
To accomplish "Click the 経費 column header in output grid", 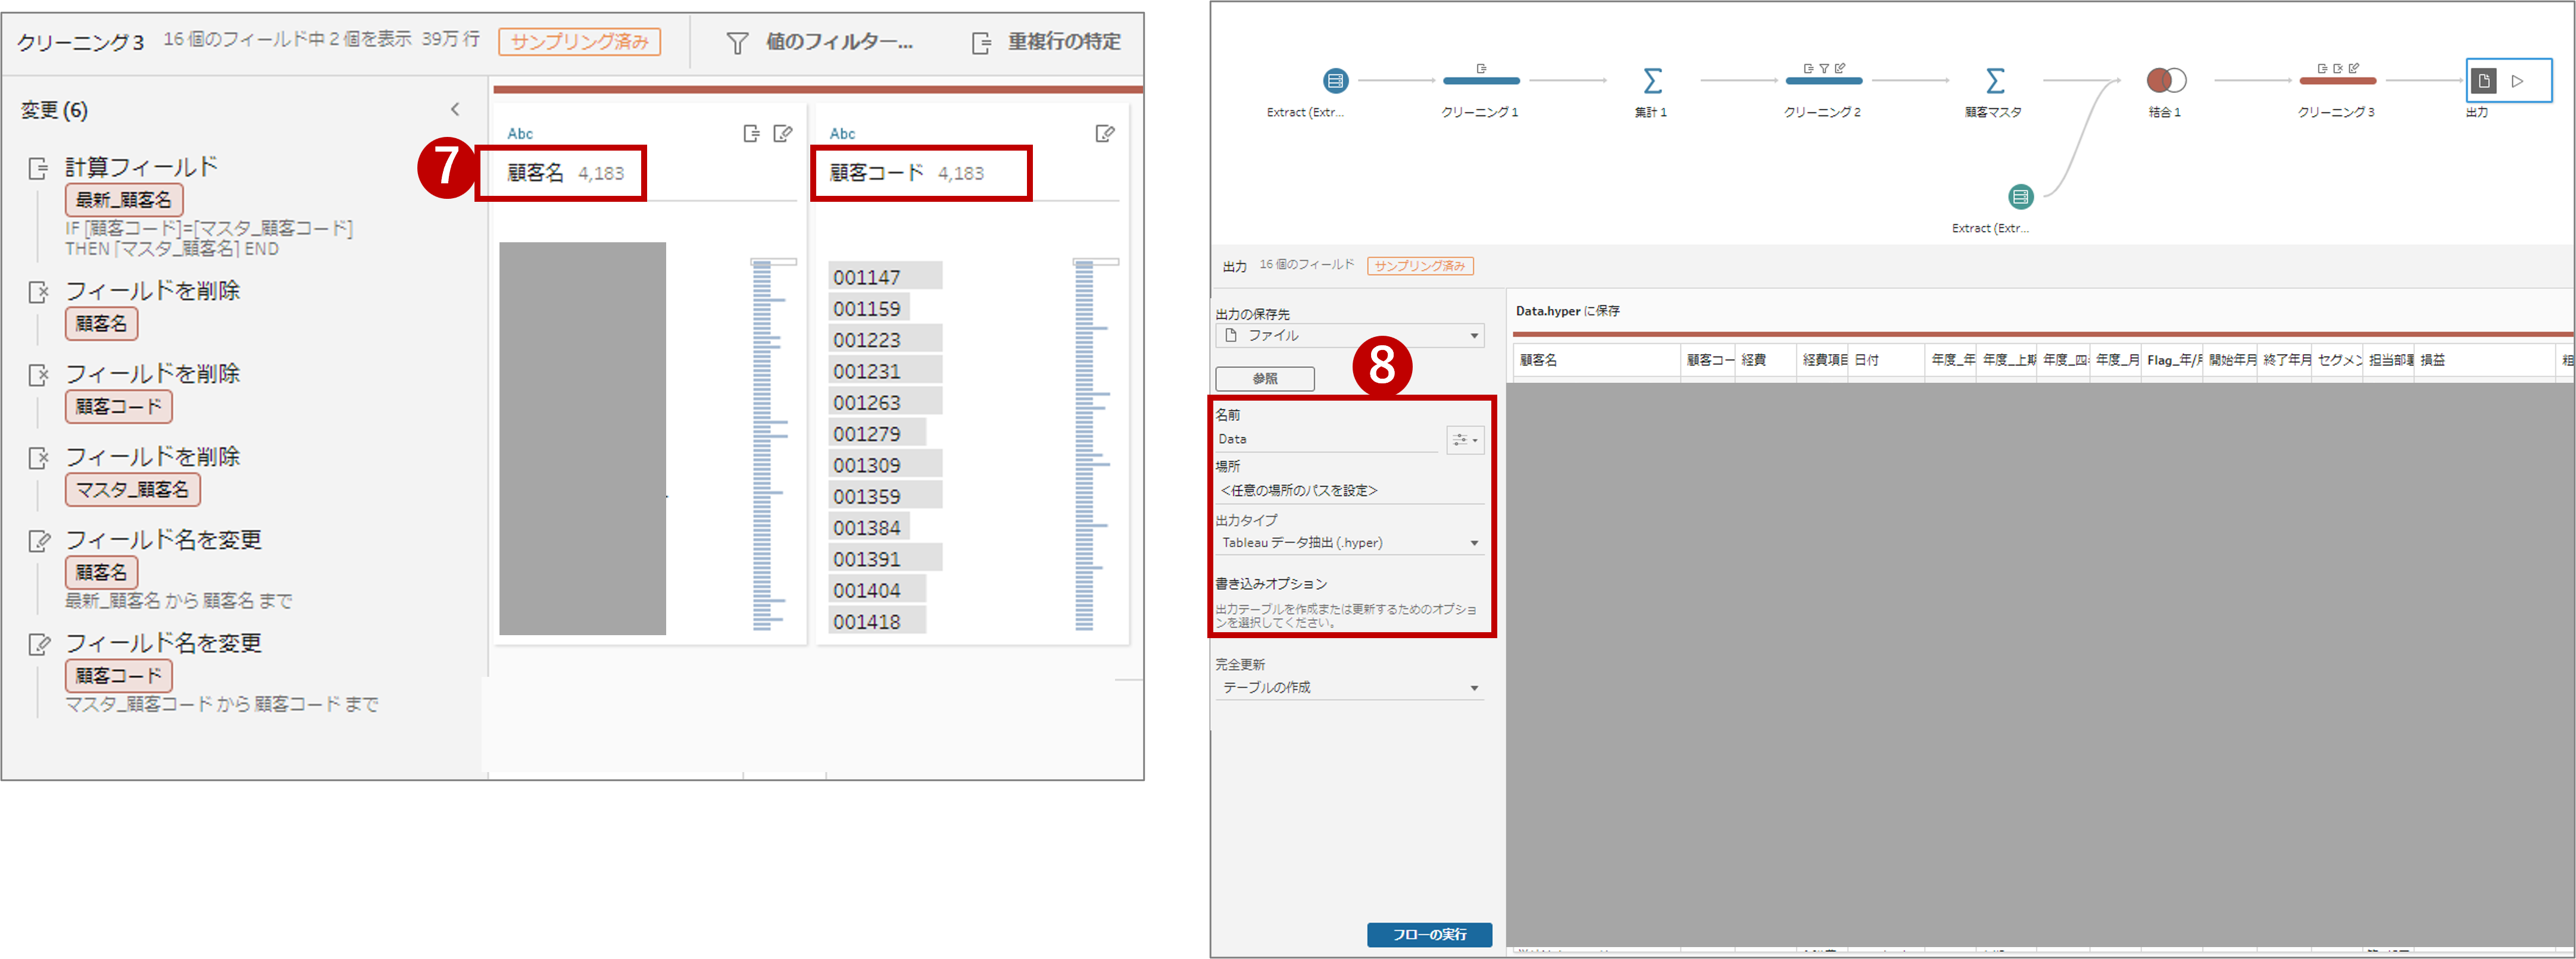I will point(1766,360).
